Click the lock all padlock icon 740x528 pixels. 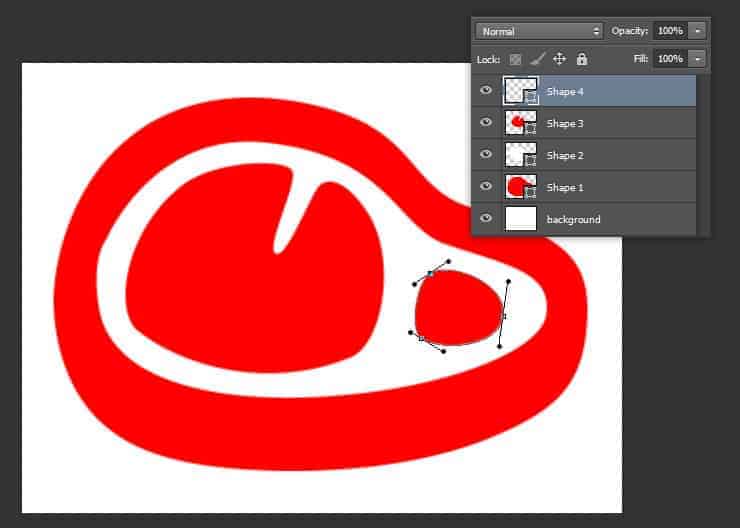click(582, 59)
